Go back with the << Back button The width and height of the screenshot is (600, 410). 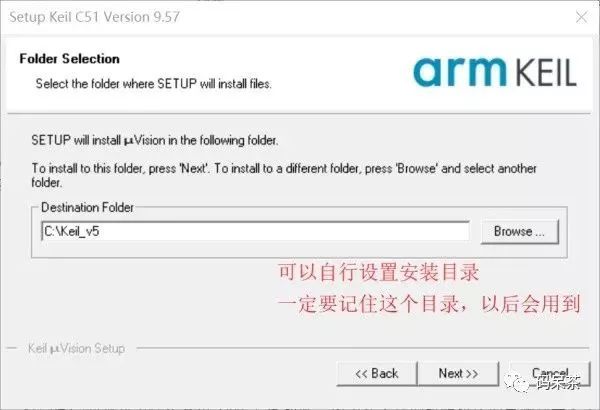[x=377, y=373]
